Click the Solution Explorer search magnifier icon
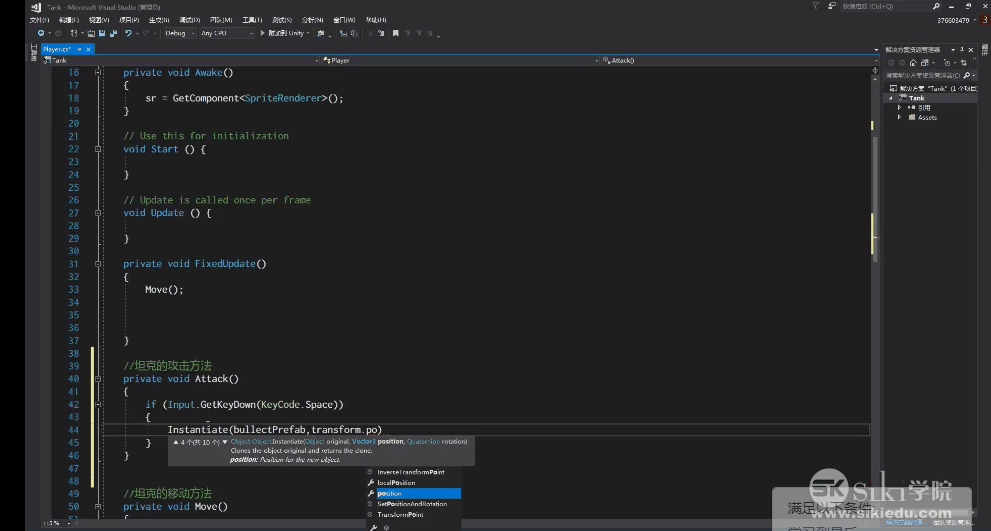The height and width of the screenshot is (531, 991). (966, 75)
